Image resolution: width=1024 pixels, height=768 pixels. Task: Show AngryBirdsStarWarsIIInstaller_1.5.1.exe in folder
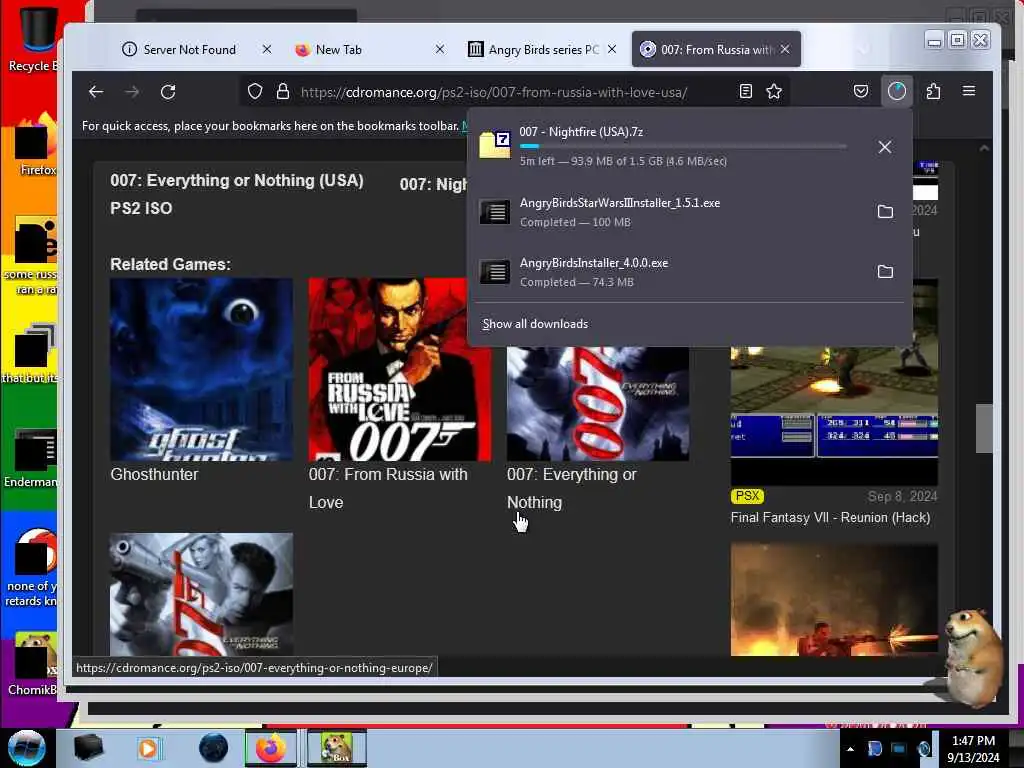click(885, 212)
